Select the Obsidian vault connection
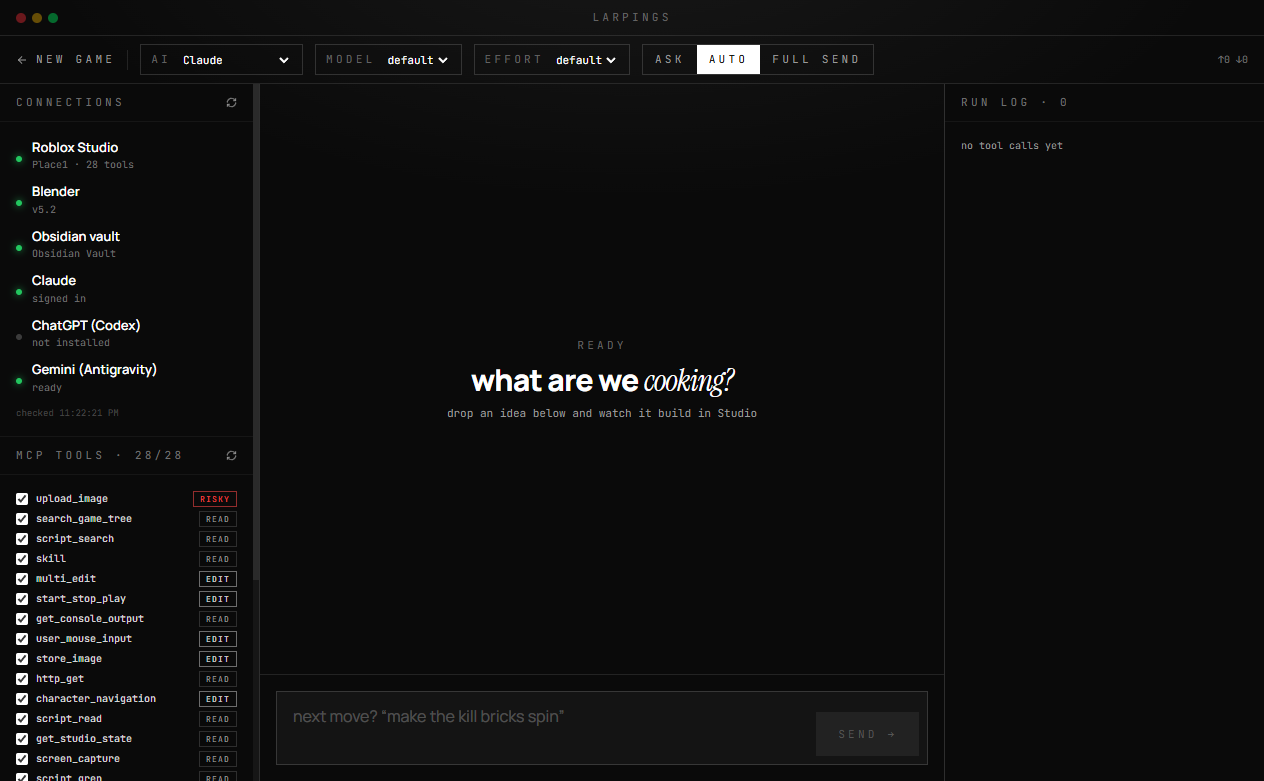This screenshot has height=781, width=1264. click(126, 244)
